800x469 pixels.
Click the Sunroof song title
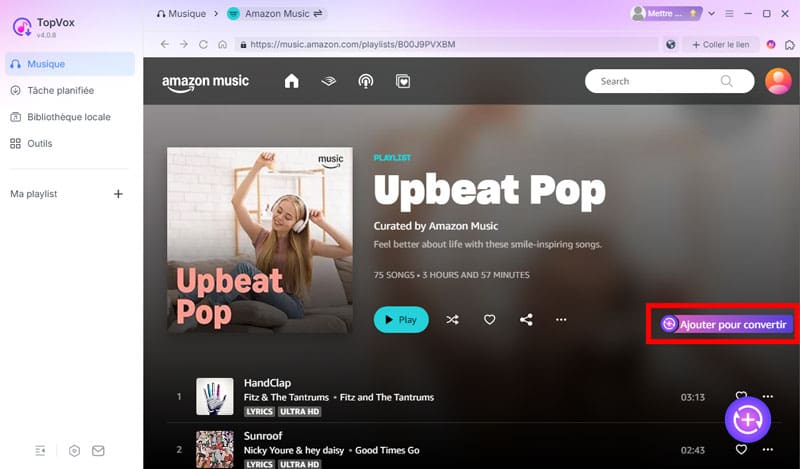coord(263,436)
